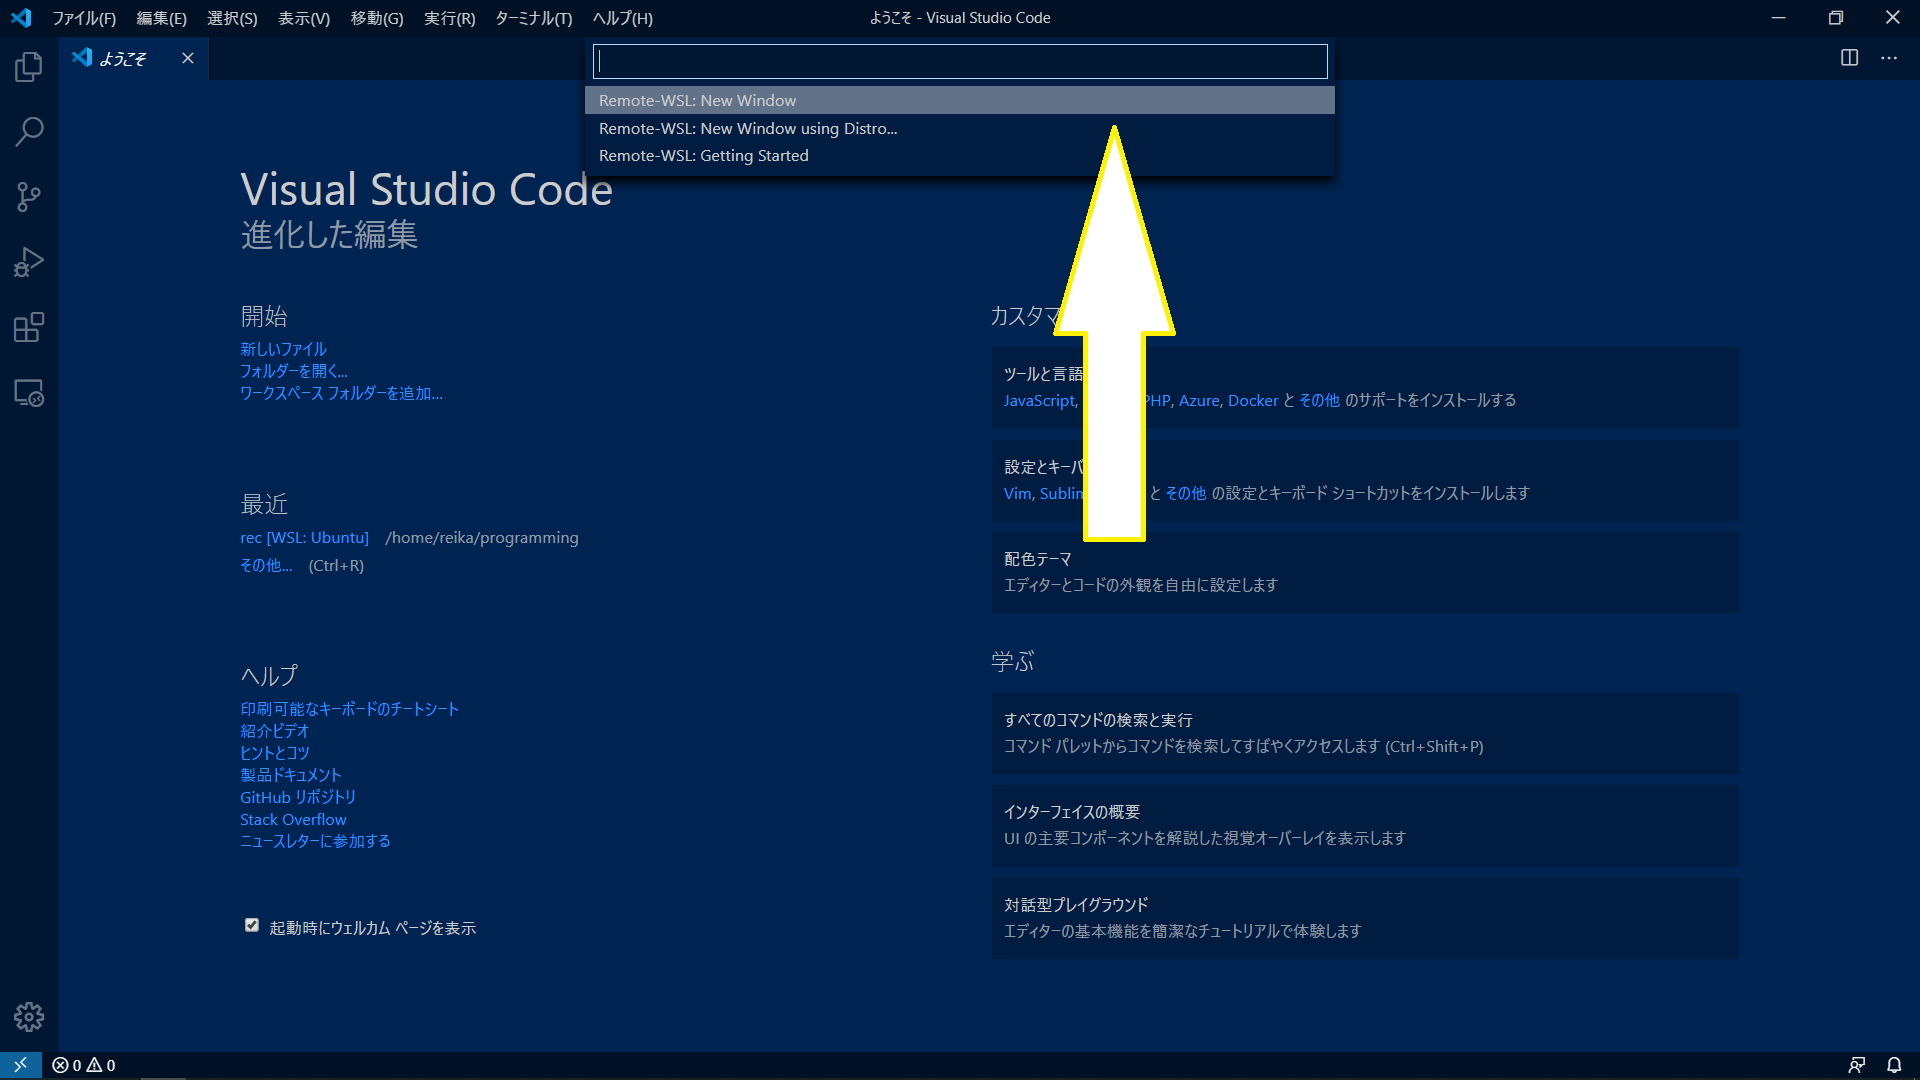Switch to the ようこそ tab
1920x1080 pixels.
(x=121, y=58)
